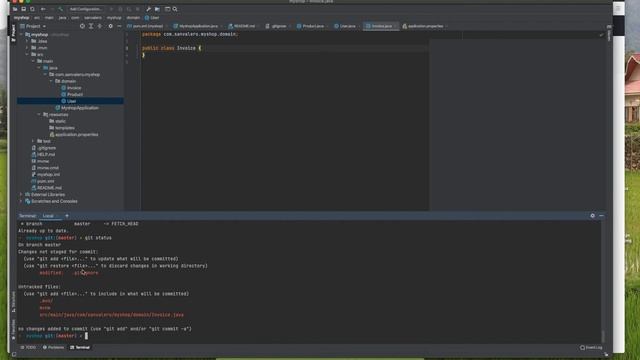This screenshot has width=640, height=360.
Task: Open Settings via the wrench icon
Action: coord(149,9)
